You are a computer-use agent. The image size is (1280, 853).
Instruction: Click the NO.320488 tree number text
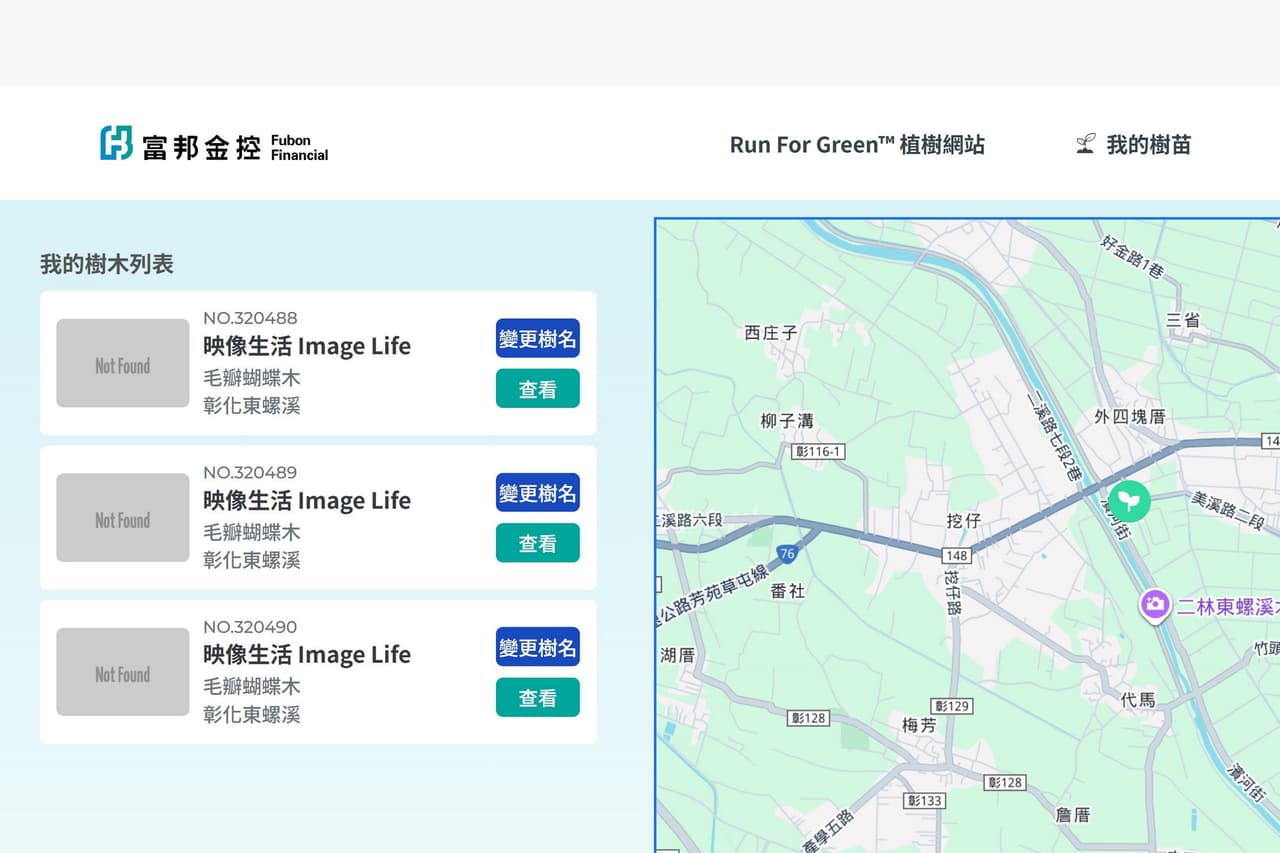click(x=250, y=318)
